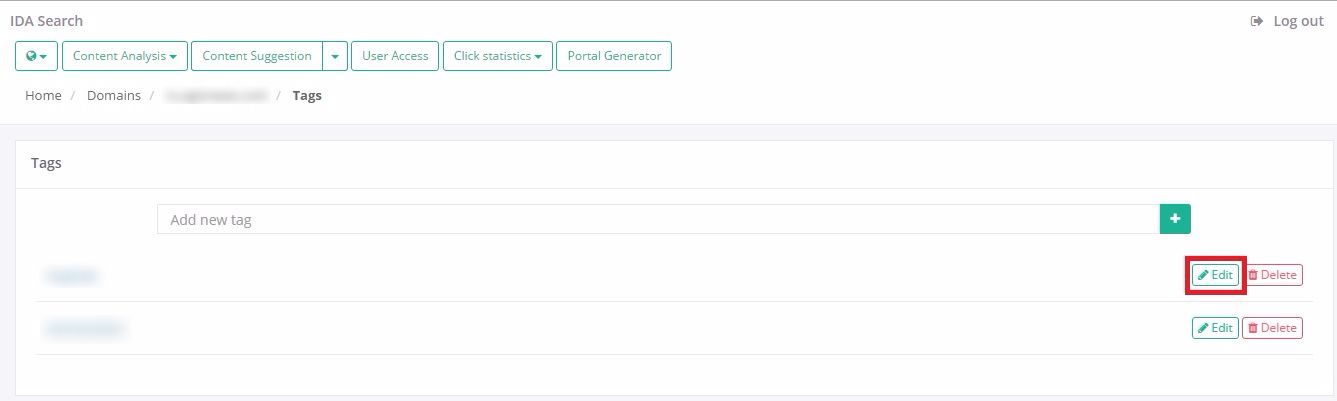Open the Portal Generator page
Image resolution: width=1337 pixels, height=401 pixels.
(x=614, y=56)
